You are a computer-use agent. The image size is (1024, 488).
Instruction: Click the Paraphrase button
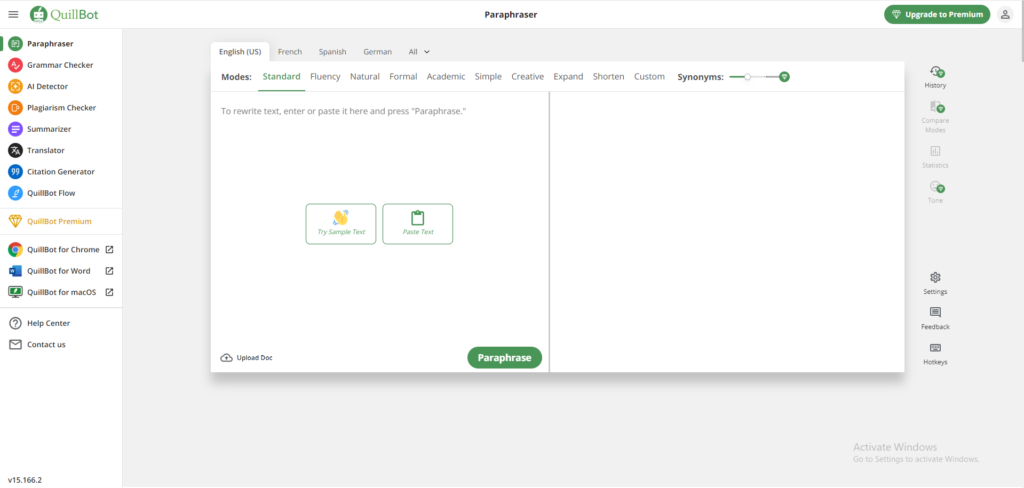click(x=505, y=357)
